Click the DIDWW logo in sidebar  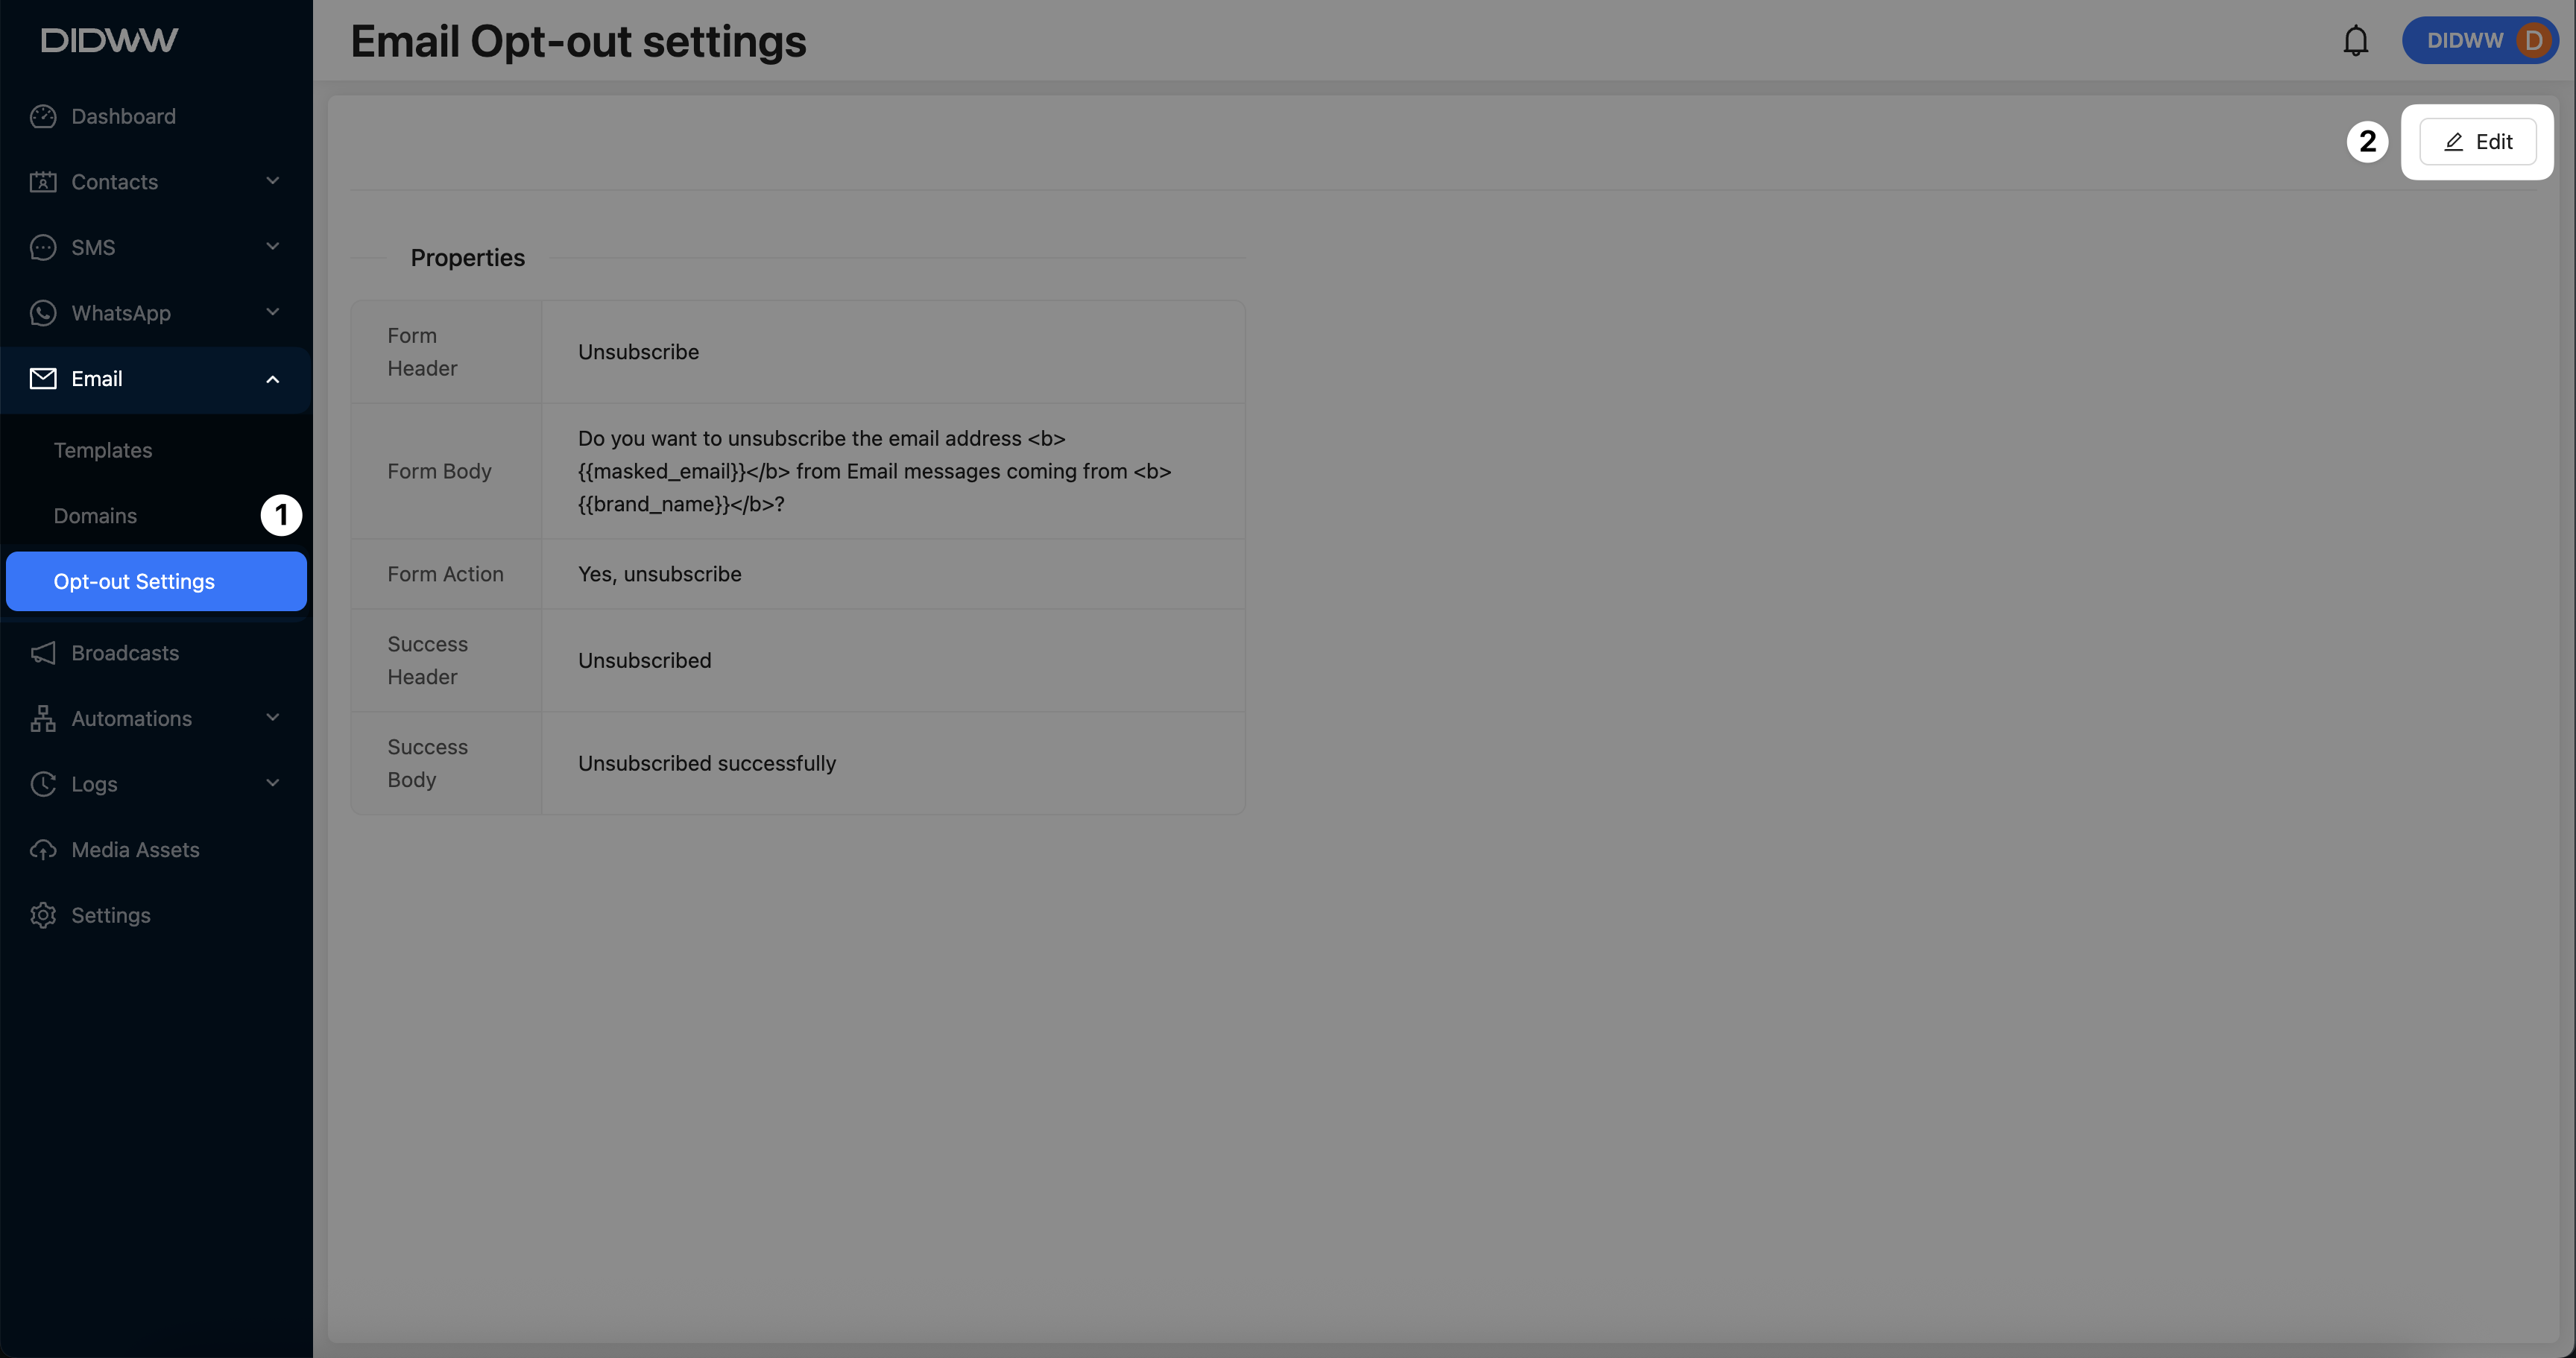(x=109, y=40)
